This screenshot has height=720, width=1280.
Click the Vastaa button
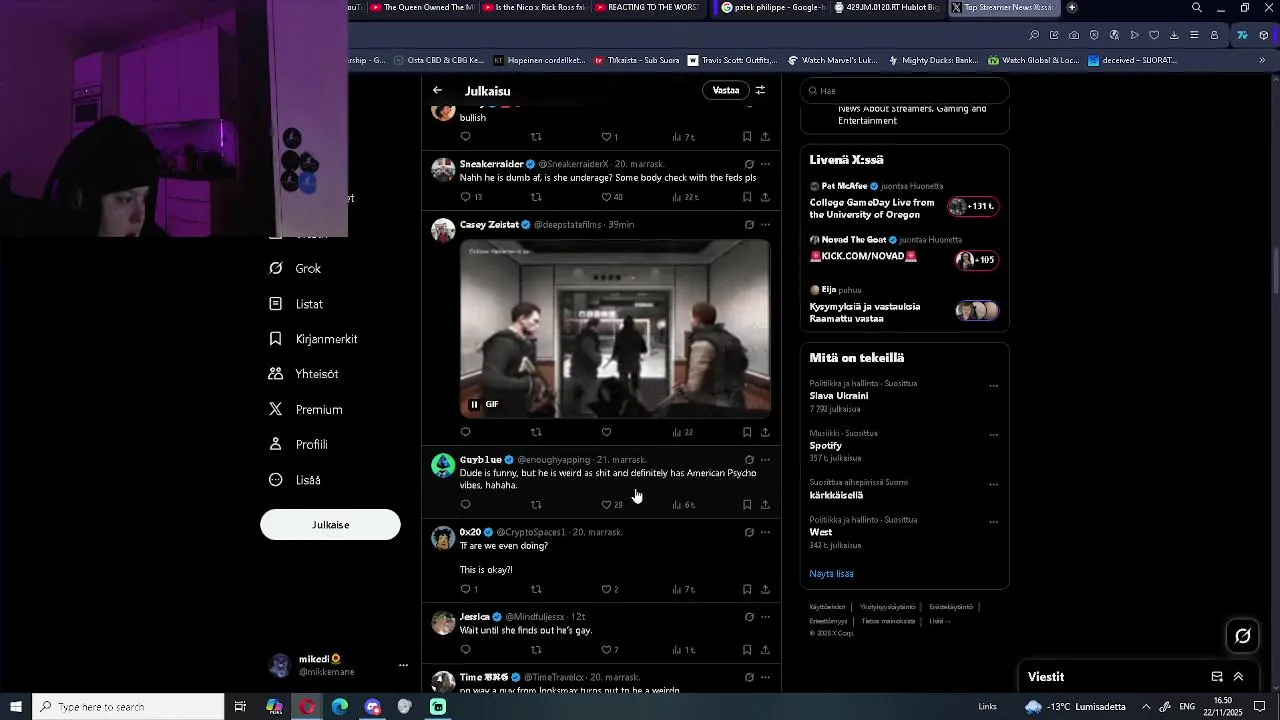click(726, 90)
